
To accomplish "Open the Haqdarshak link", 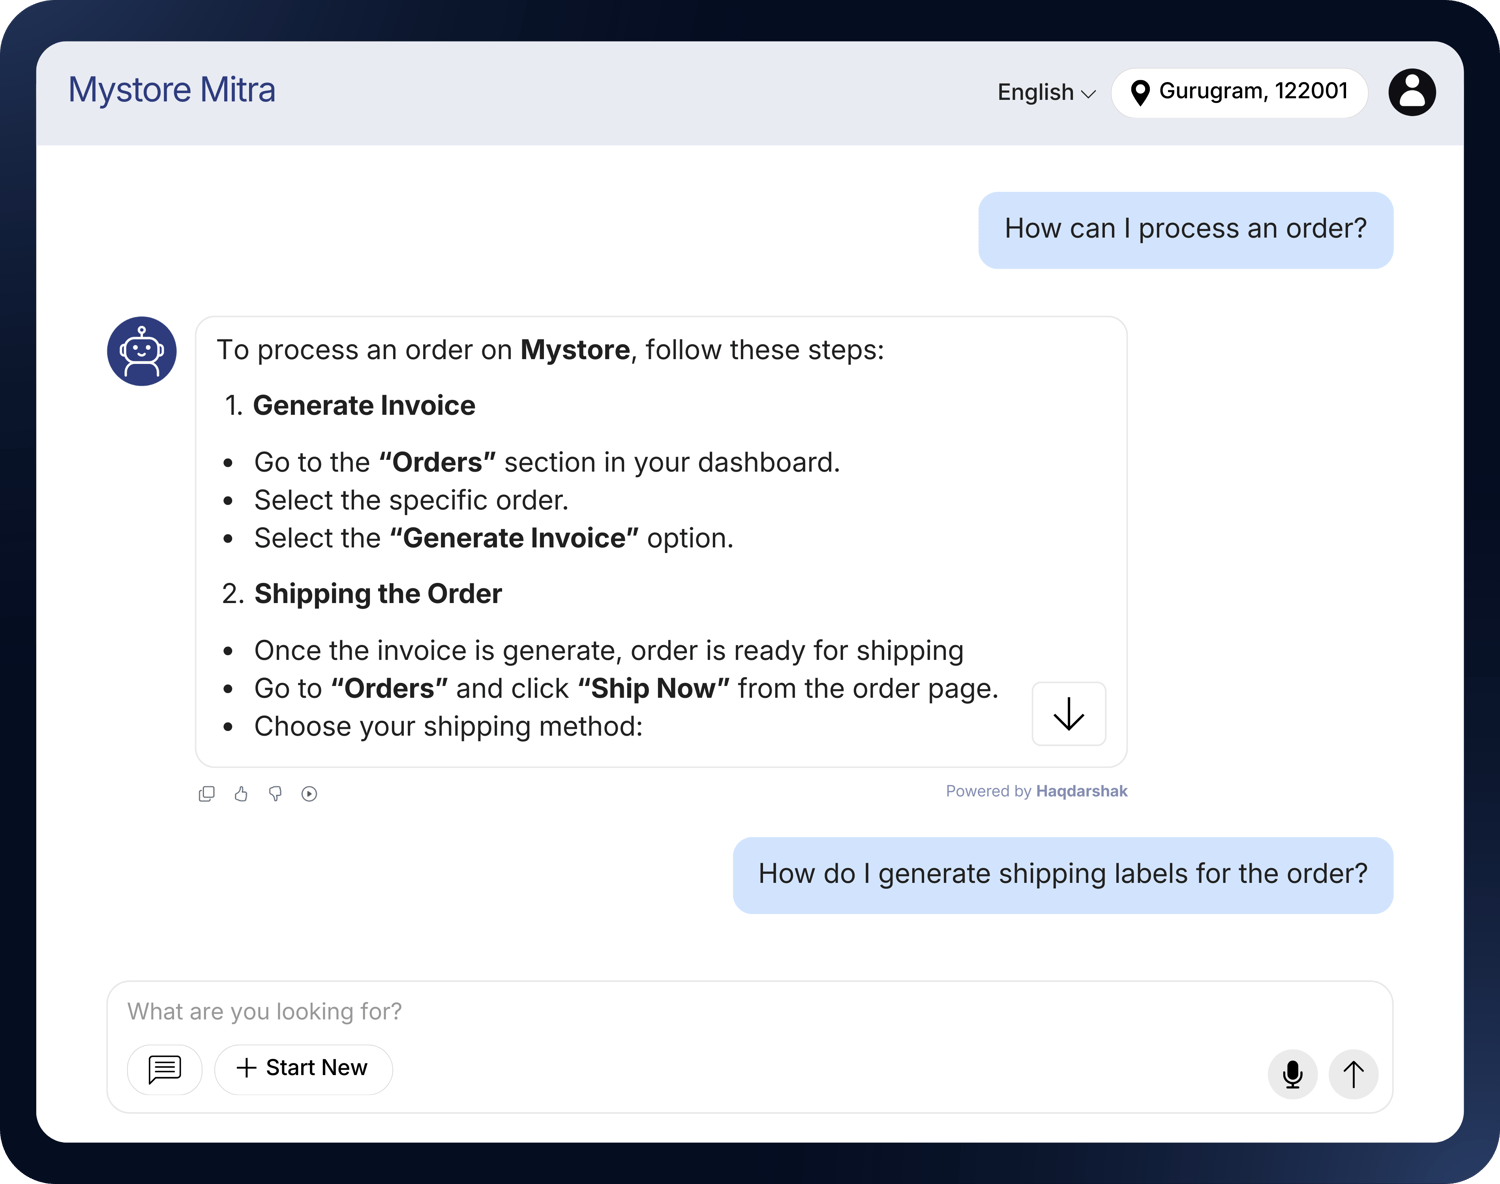I will tap(1081, 791).
